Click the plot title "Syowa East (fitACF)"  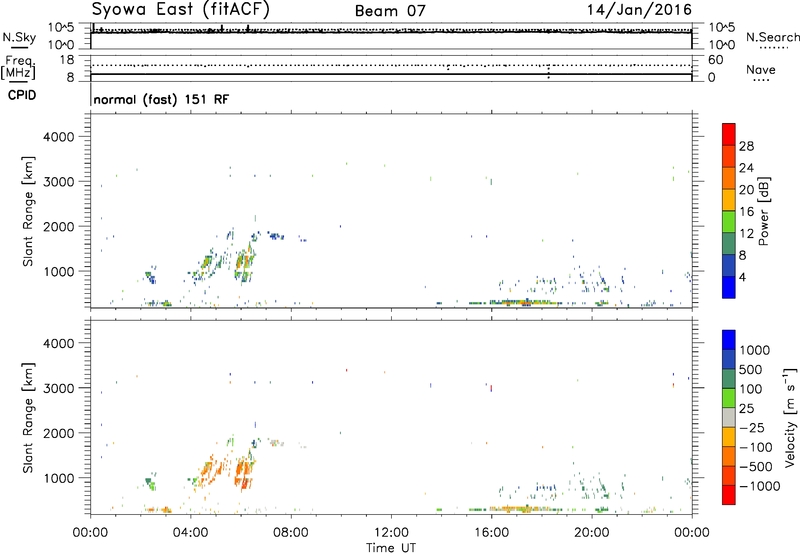[181, 9]
